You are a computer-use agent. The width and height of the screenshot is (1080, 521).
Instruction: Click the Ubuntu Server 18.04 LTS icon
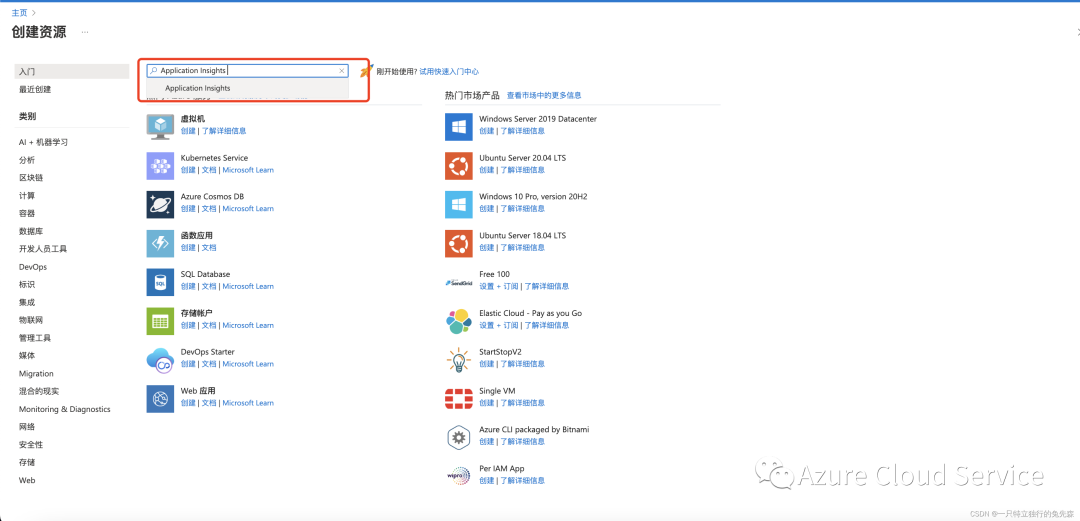[x=459, y=243]
